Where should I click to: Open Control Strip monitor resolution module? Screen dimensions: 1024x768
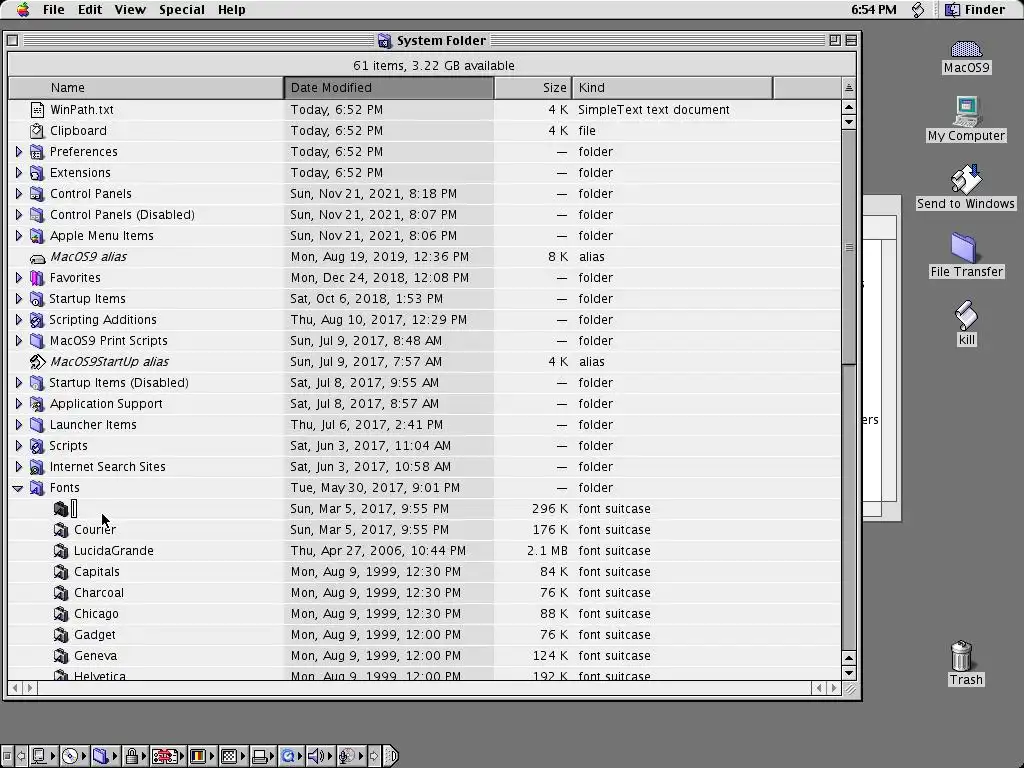click(232, 756)
